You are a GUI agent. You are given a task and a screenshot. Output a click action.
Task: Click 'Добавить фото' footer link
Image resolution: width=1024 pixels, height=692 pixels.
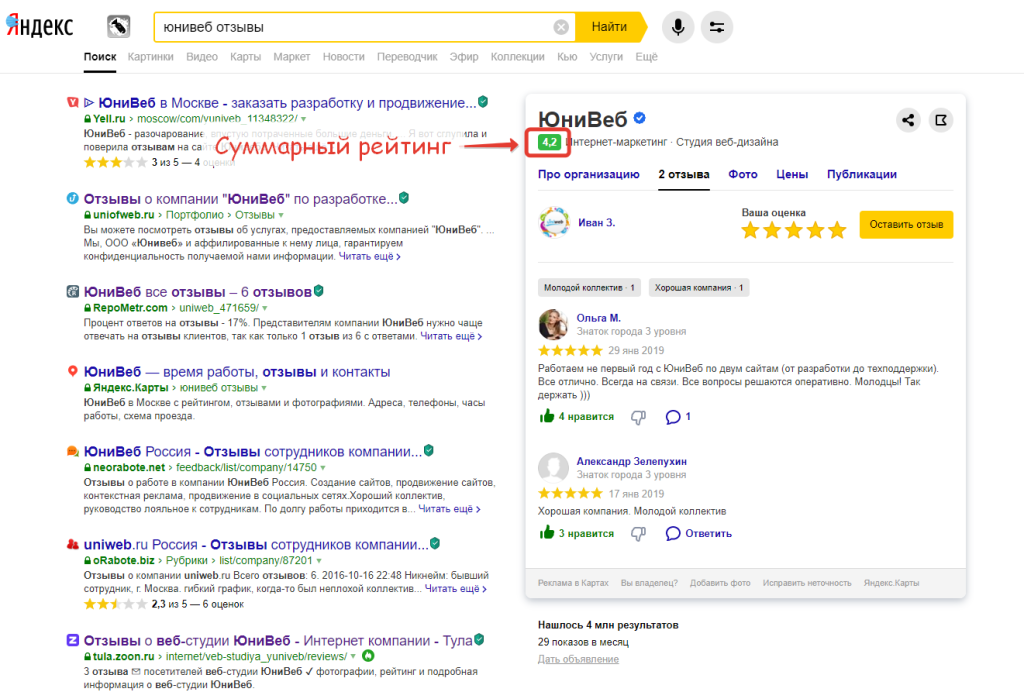click(x=720, y=583)
